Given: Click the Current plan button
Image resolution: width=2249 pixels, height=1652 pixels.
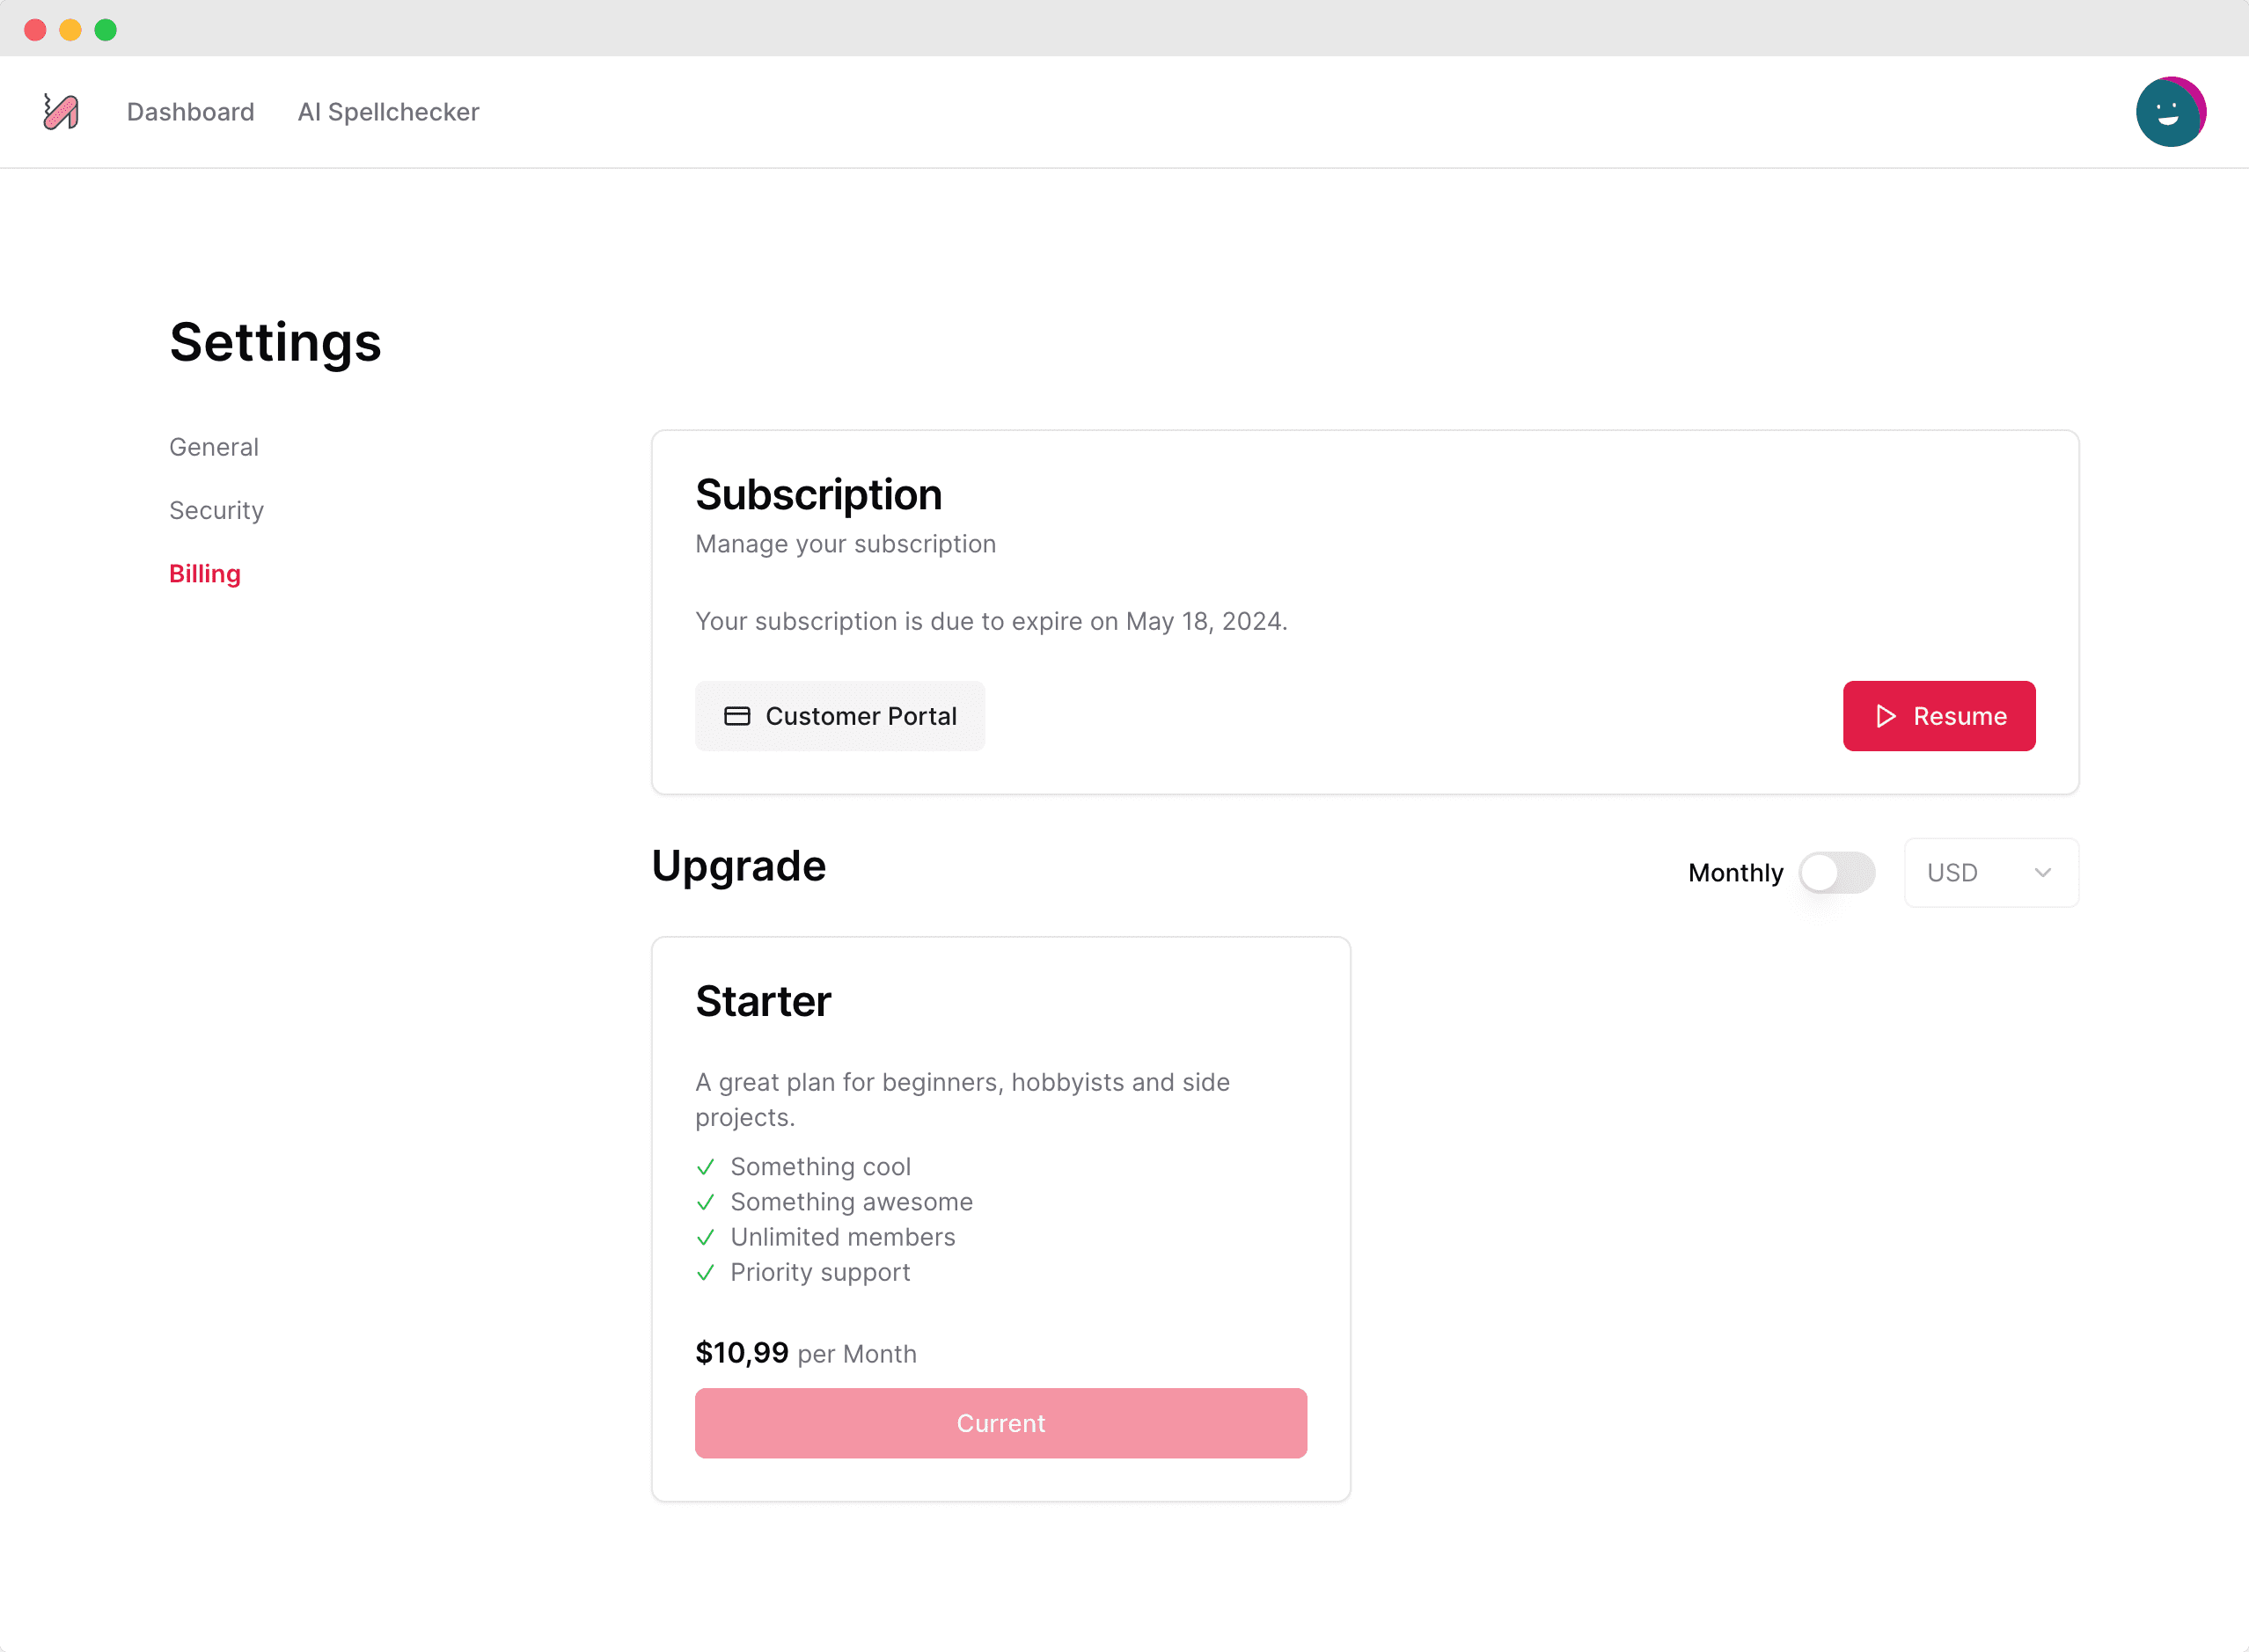Looking at the screenshot, I should (x=1001, y=1423).
